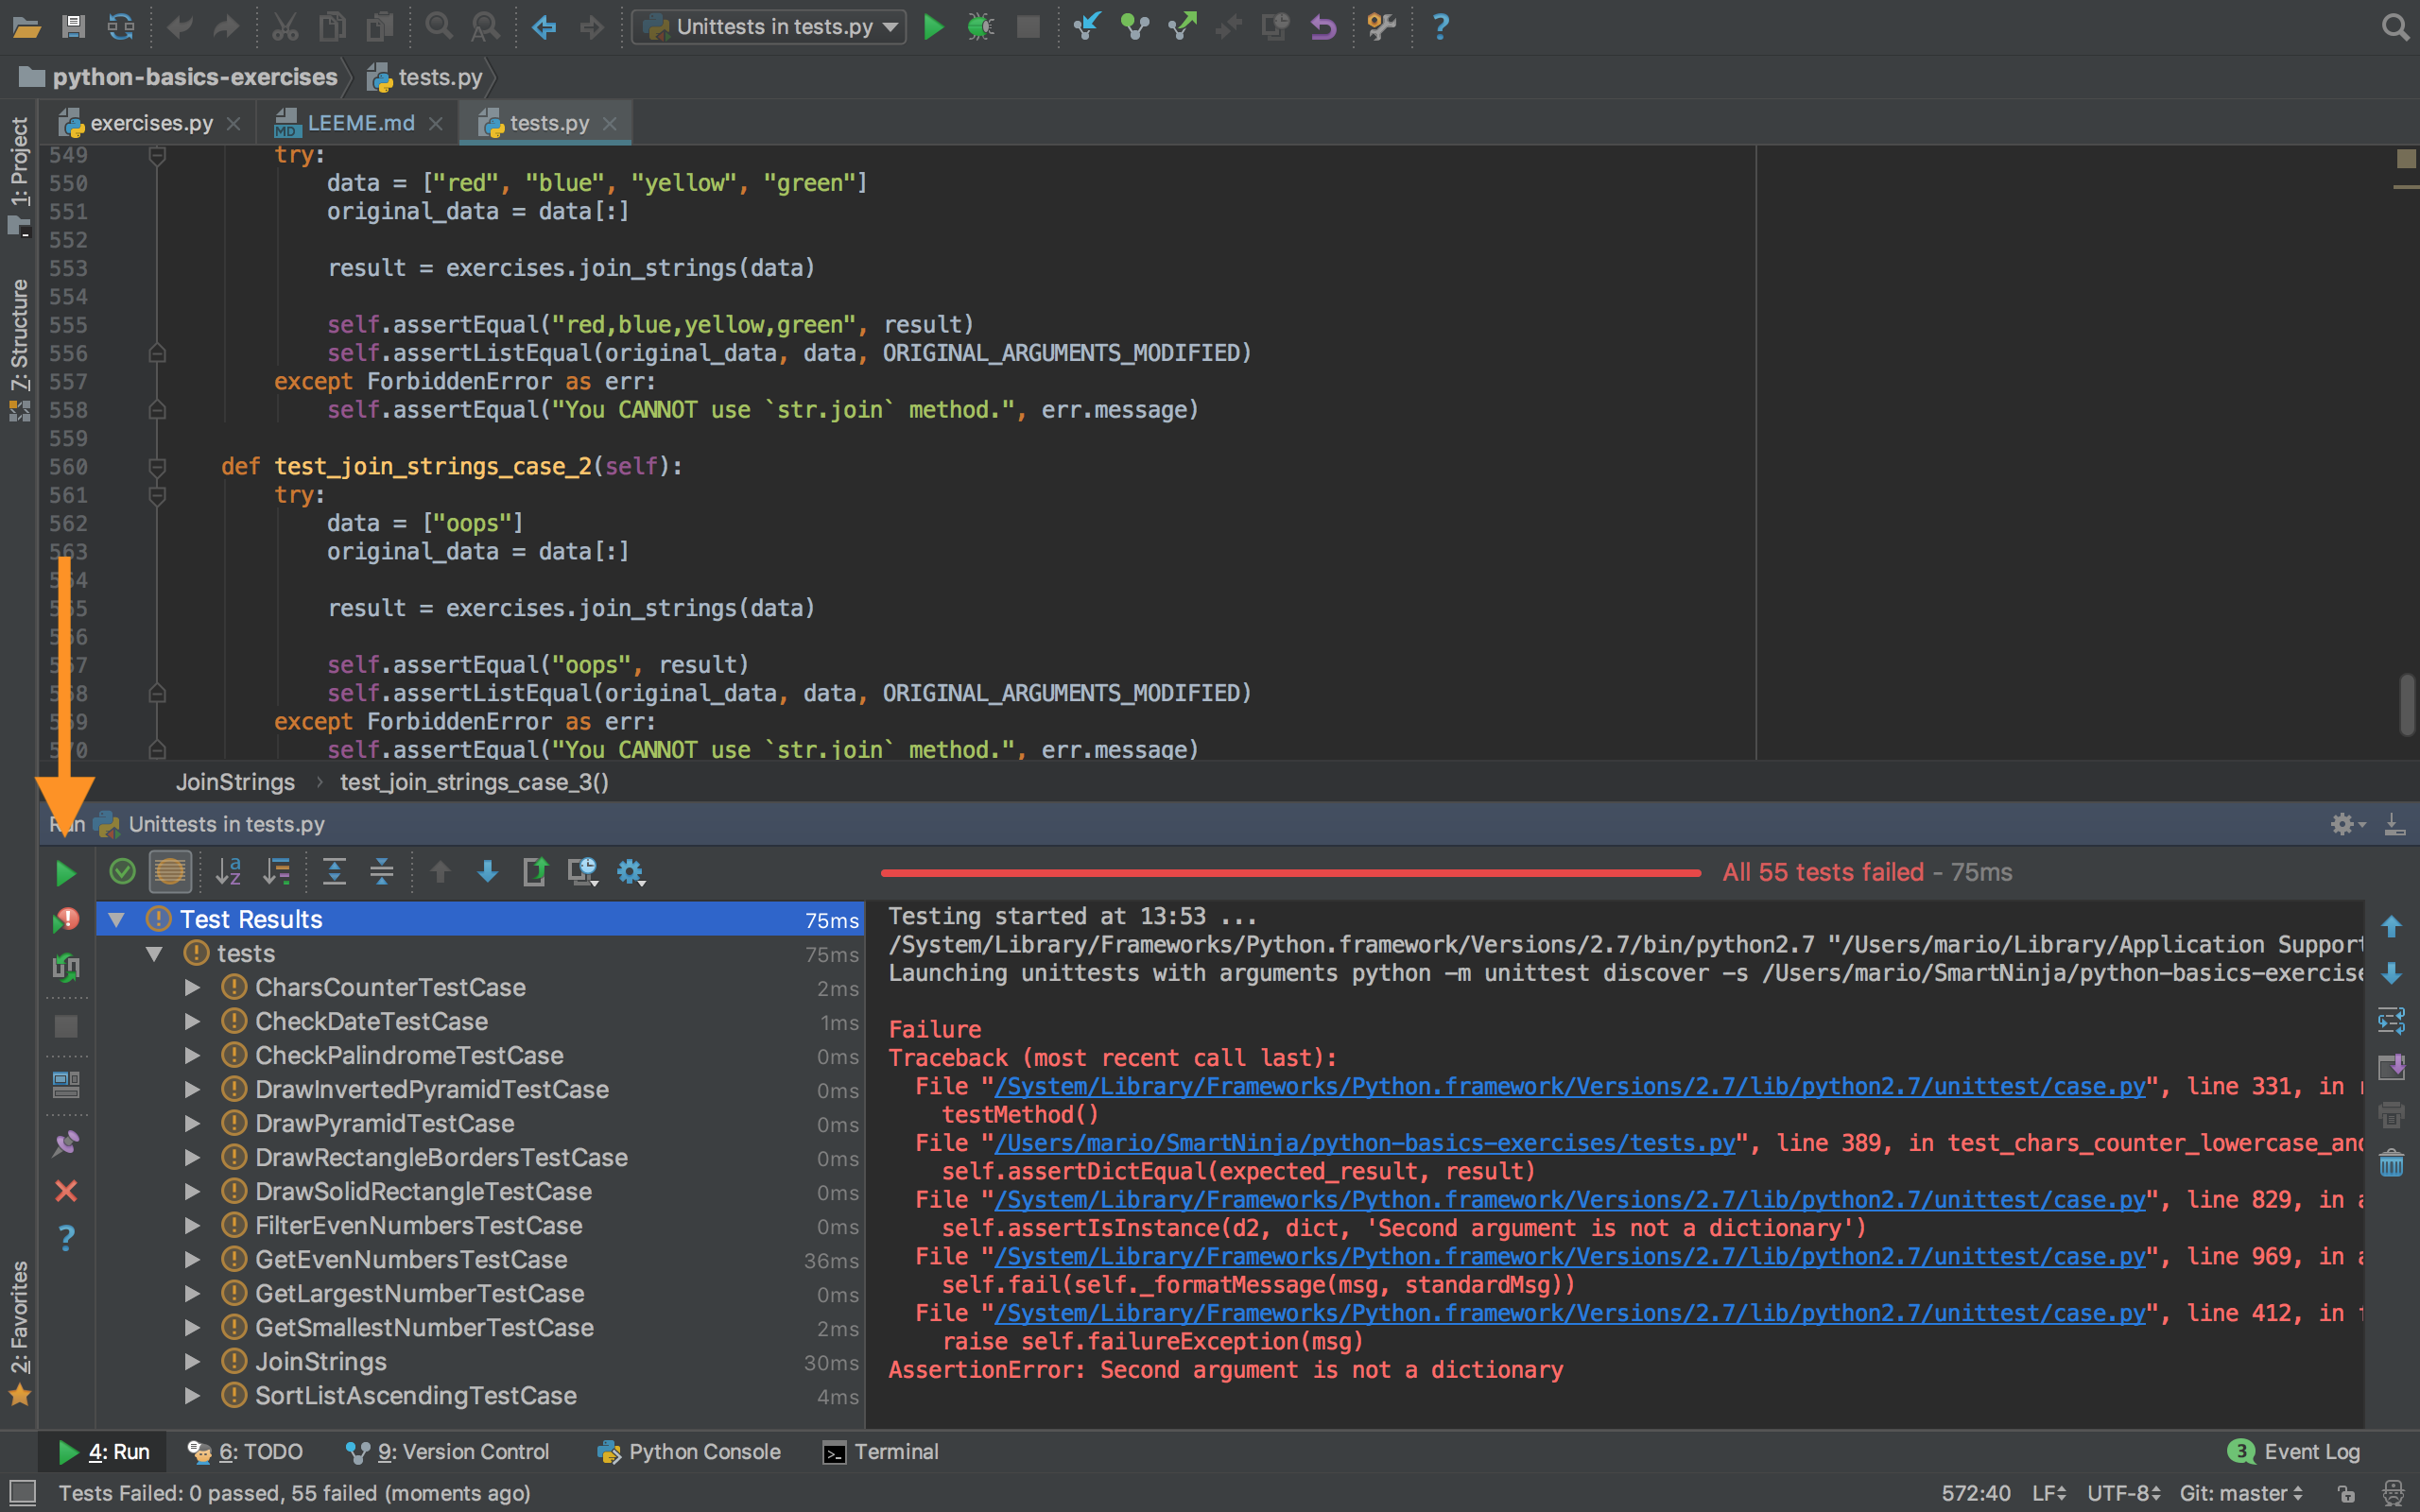Click the run configuration dropdown arrow
This screenshot has height=1512, width=2420.
point(890,26)
